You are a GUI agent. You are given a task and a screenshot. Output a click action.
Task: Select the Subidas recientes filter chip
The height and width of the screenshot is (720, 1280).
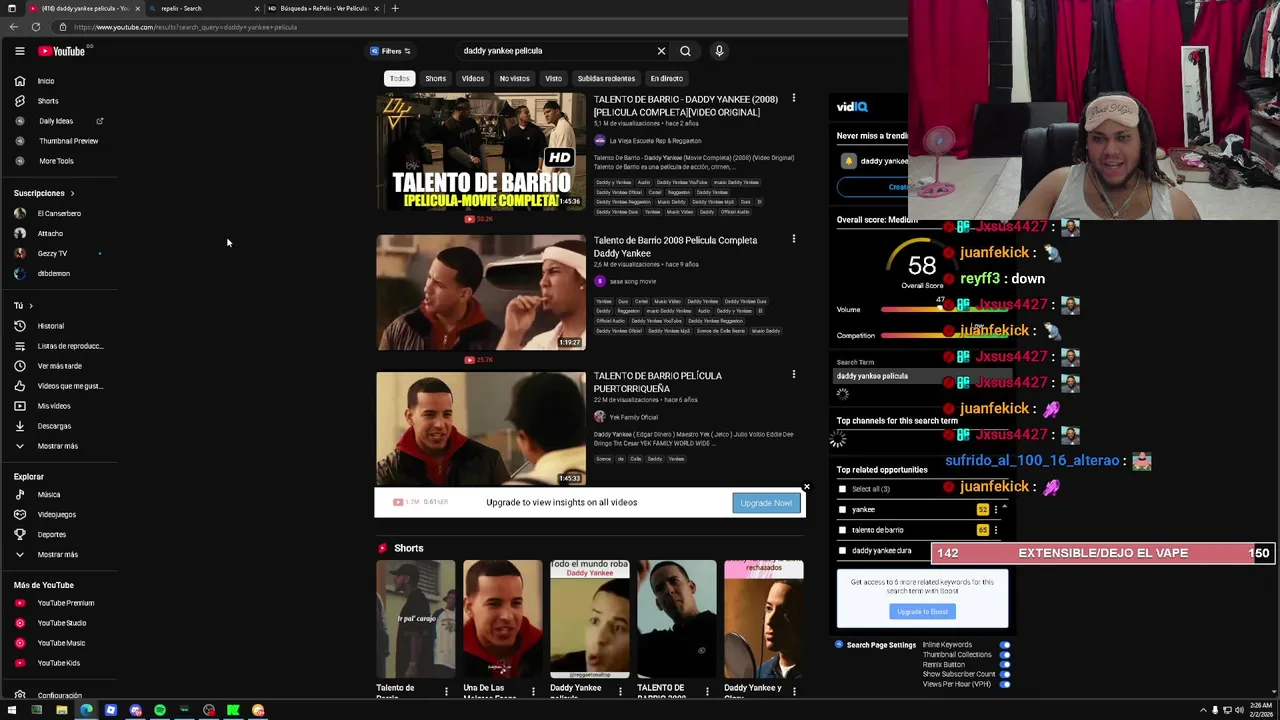click(606, 79)
